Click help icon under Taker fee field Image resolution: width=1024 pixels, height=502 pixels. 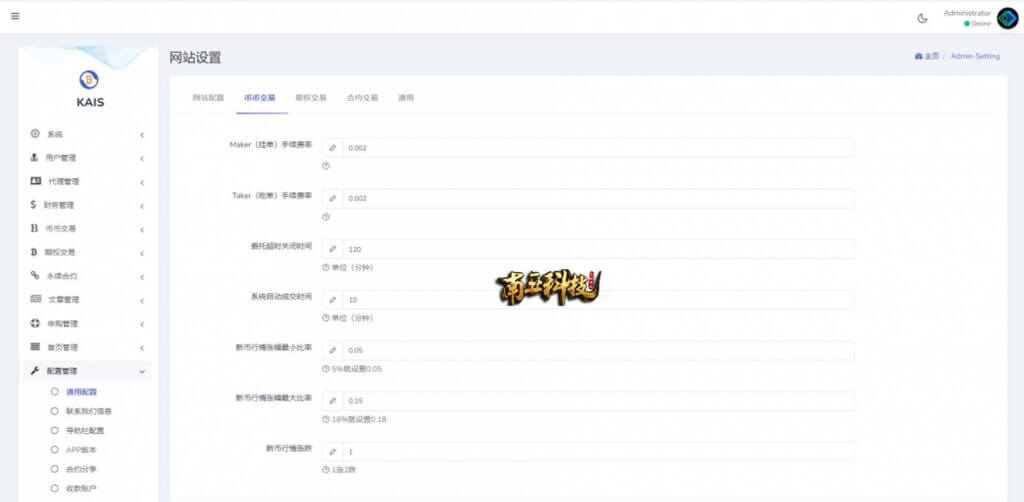point(326,217)
